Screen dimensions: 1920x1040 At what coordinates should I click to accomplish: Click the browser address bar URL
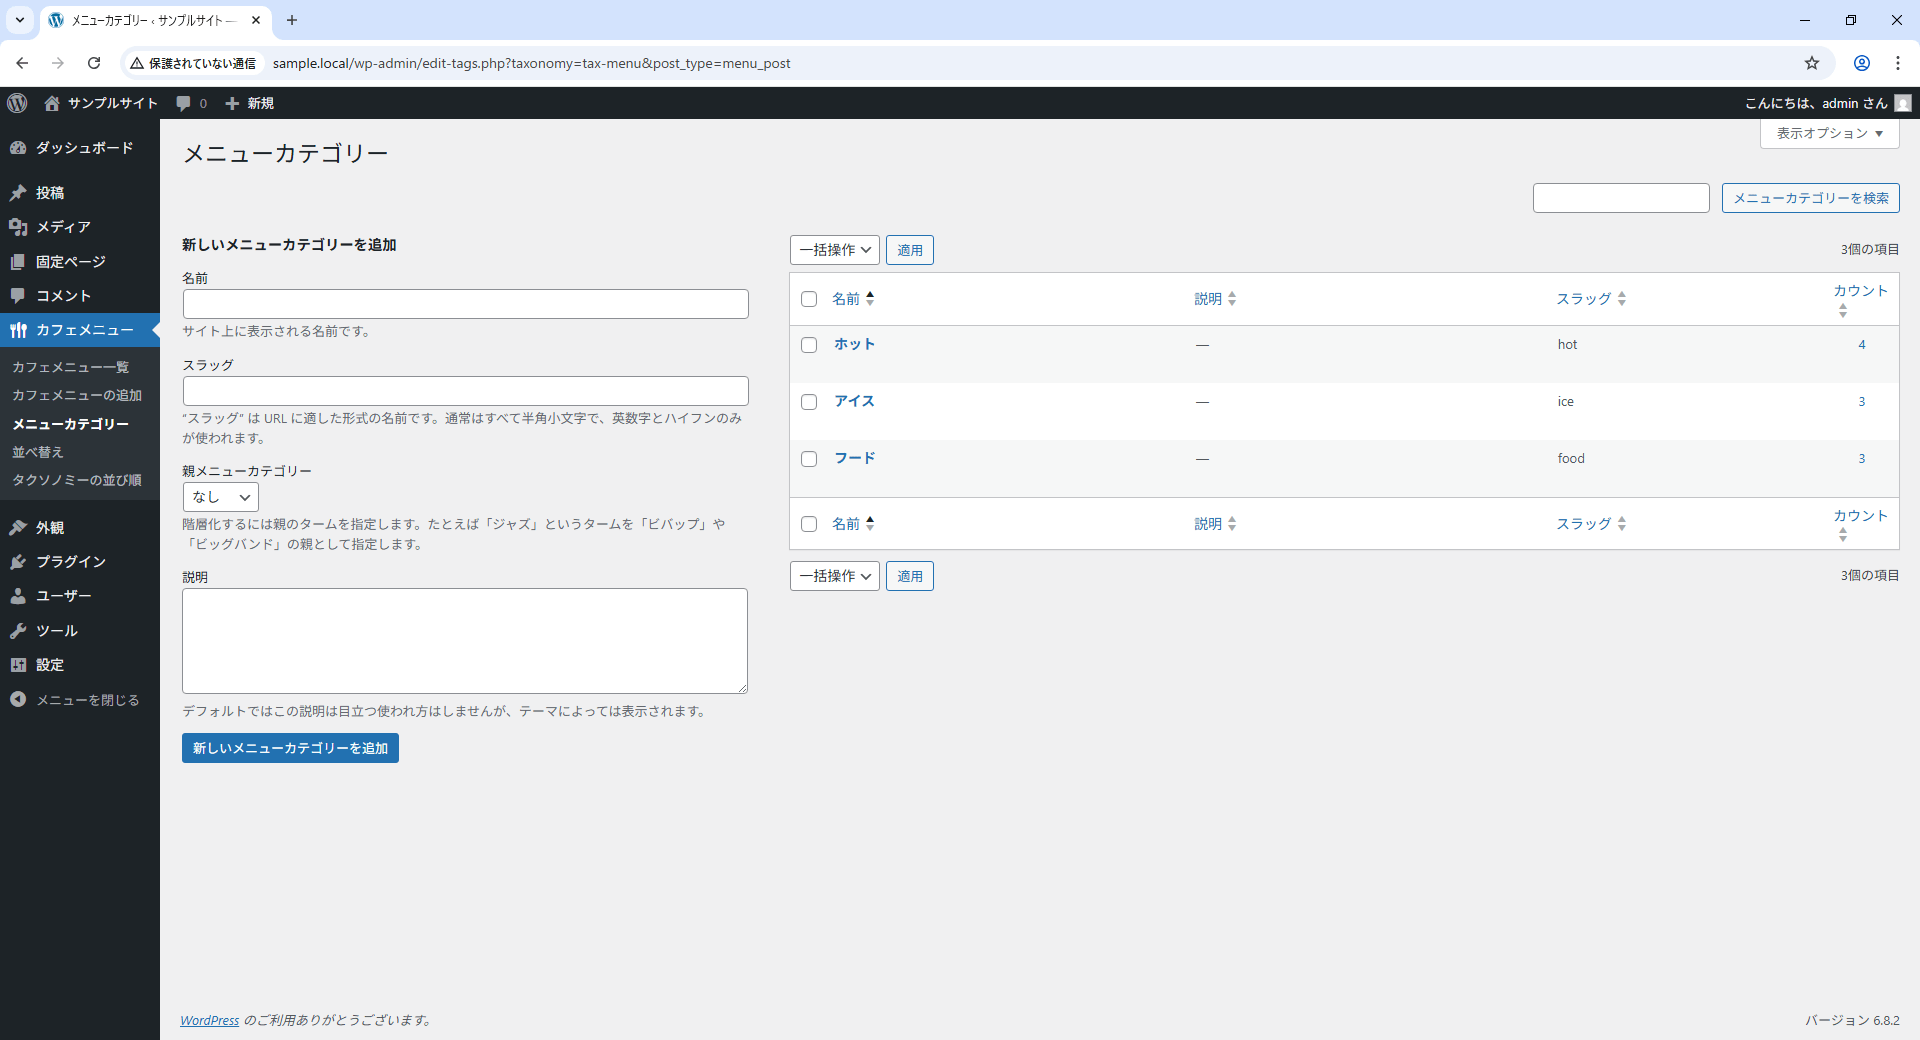coord(531,63)
